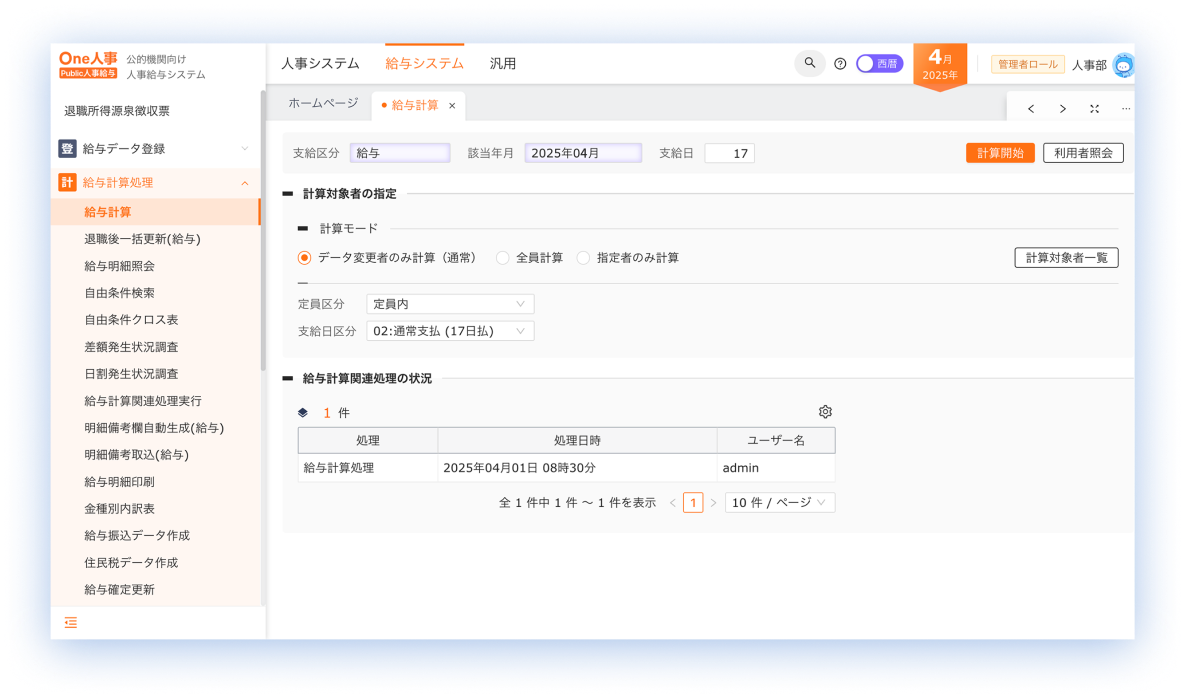Click the table settings gear icon
1186x698 pixels.
[x=825, y=412]
